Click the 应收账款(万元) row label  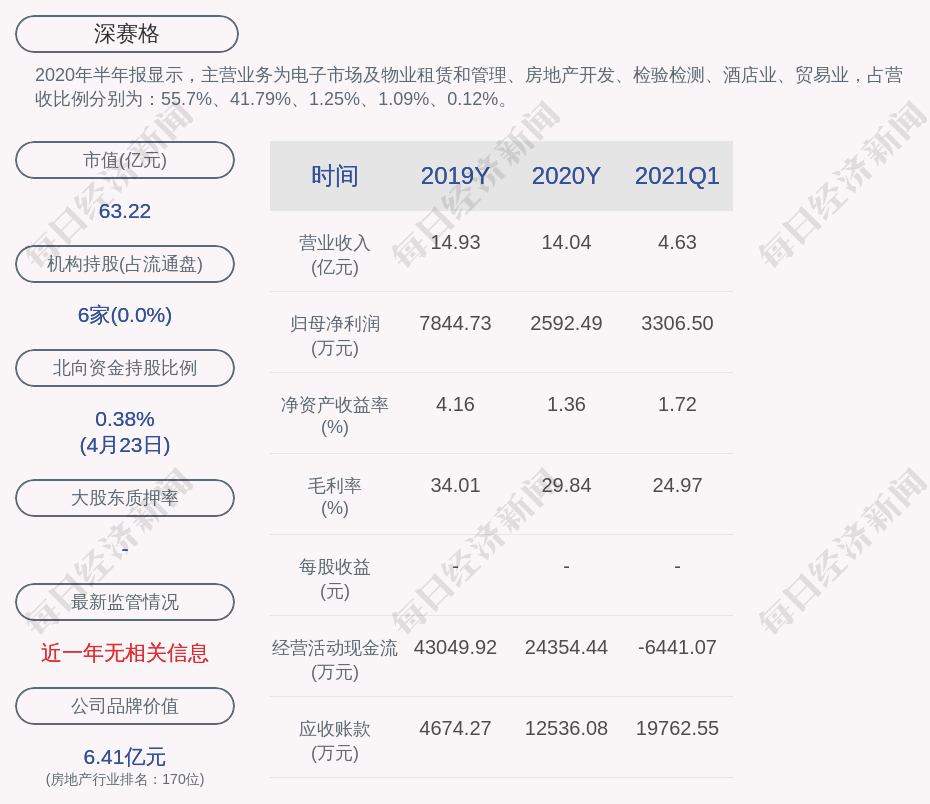tap(335, 741)
